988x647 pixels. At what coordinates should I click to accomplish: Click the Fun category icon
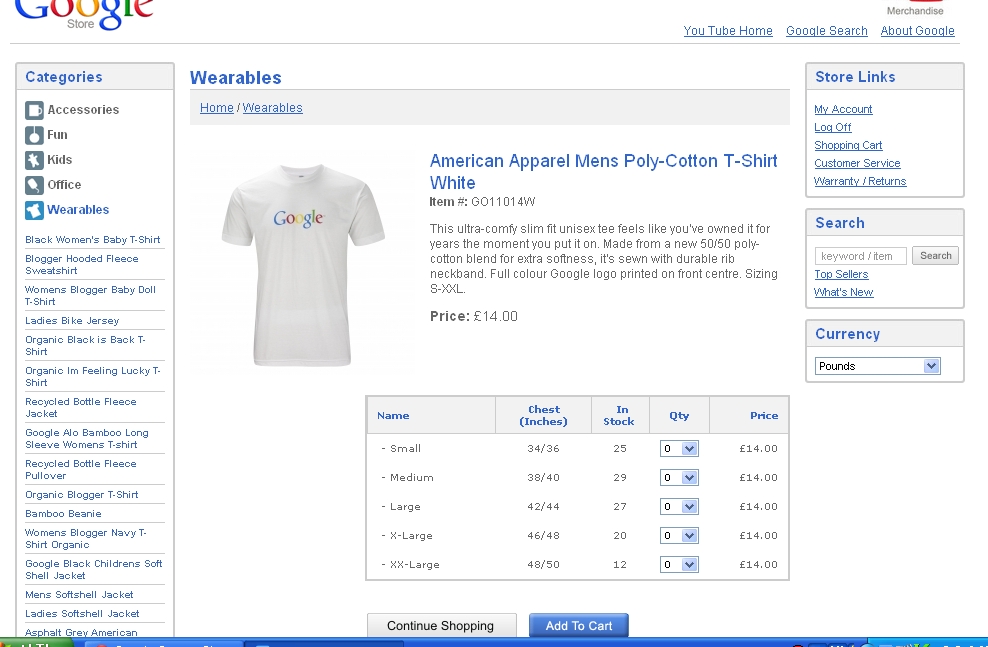[x=34, y=135]
